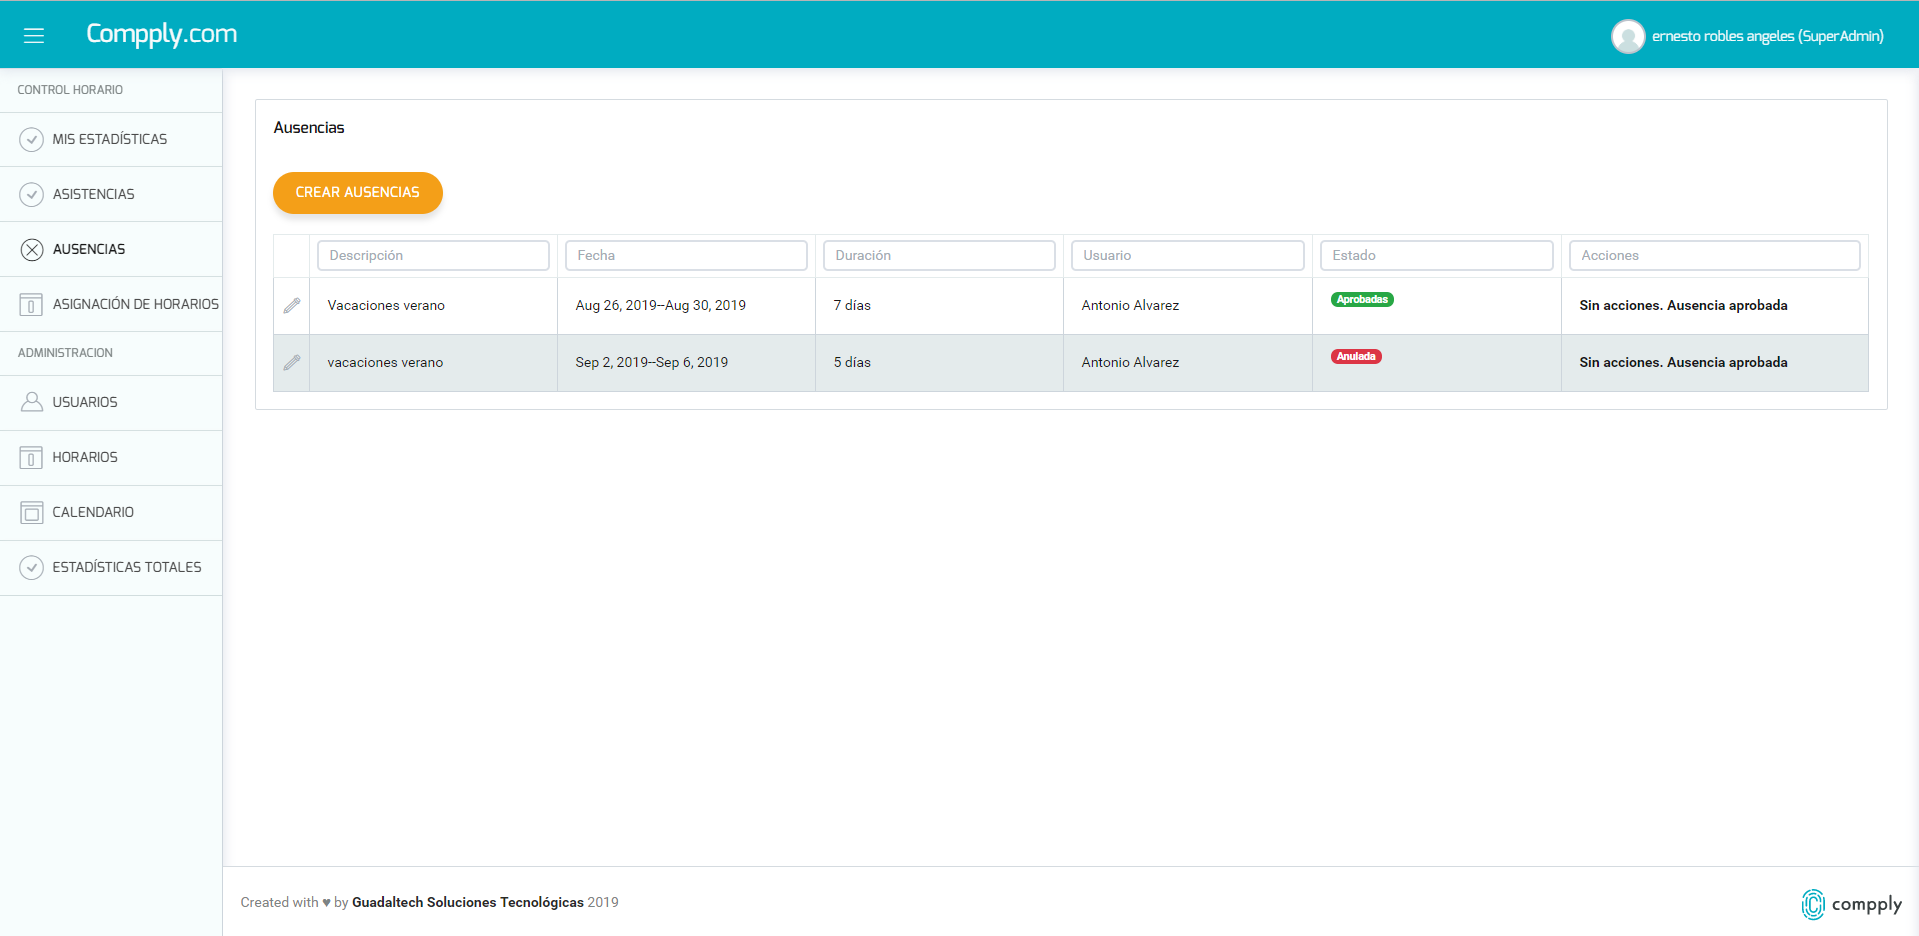Edit the Sep 2 vacation row pencil
Screen dimensions: 1919x936
[x=292, y=362]
